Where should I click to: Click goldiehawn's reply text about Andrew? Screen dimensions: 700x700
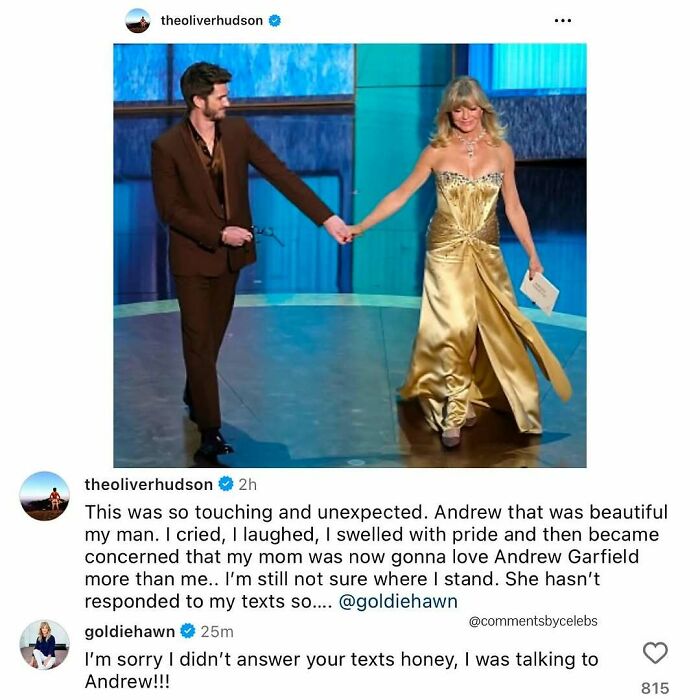342,671
